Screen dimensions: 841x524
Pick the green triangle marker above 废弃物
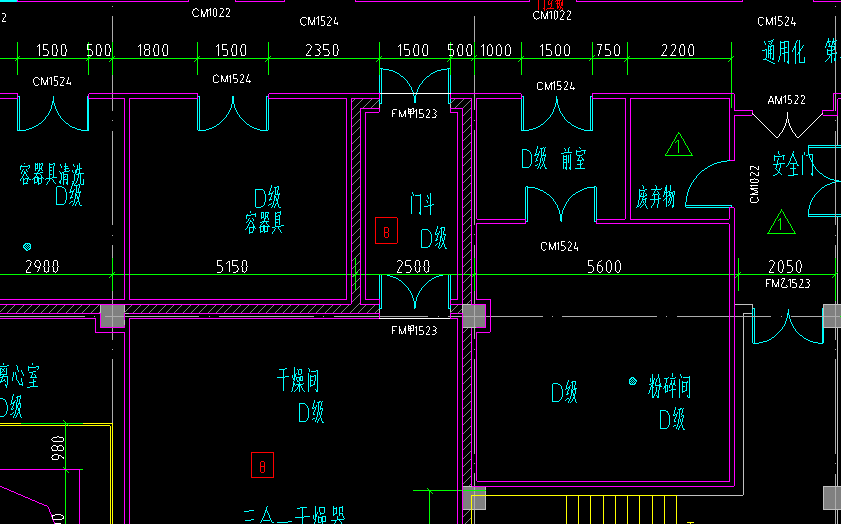678,145
